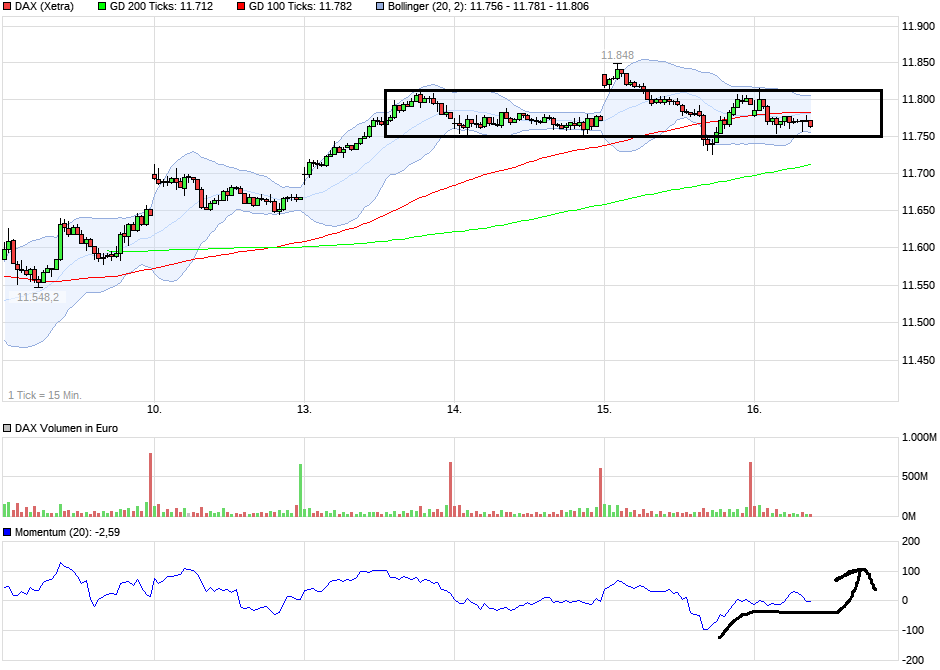
Task: Click the red DAX (Xetra) legend swatch
Action: coord(7,7)
